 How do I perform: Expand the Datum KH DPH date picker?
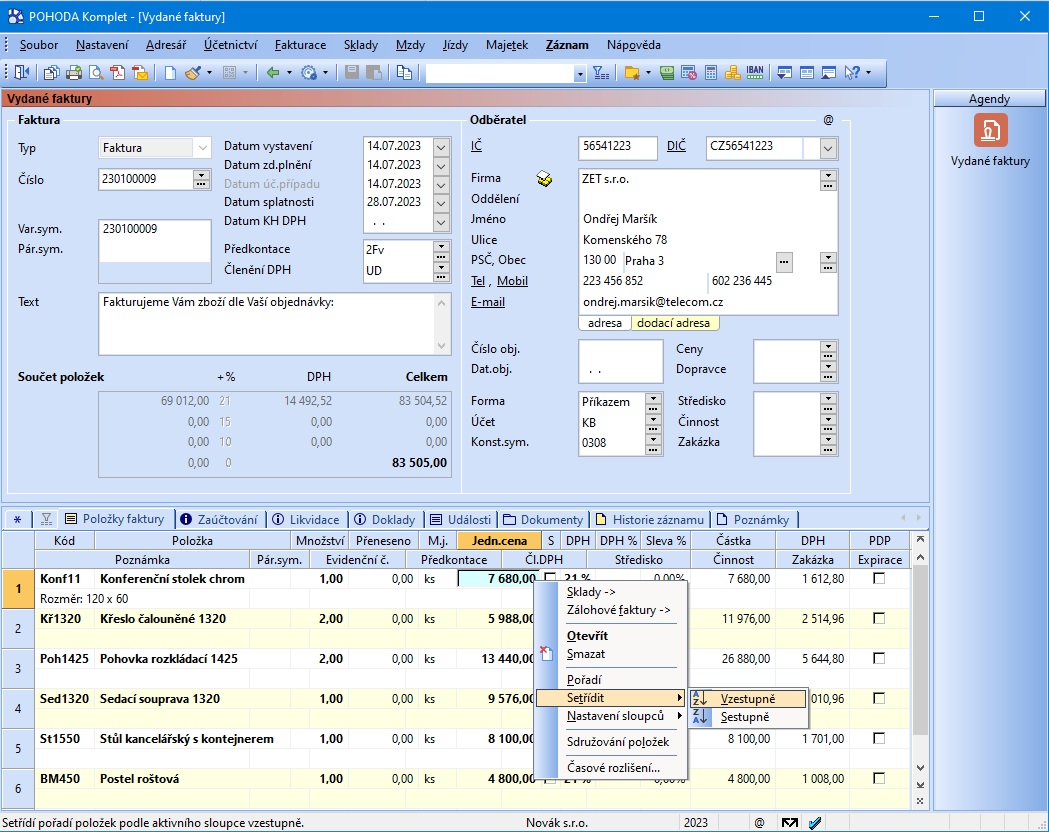pos(441,221)
